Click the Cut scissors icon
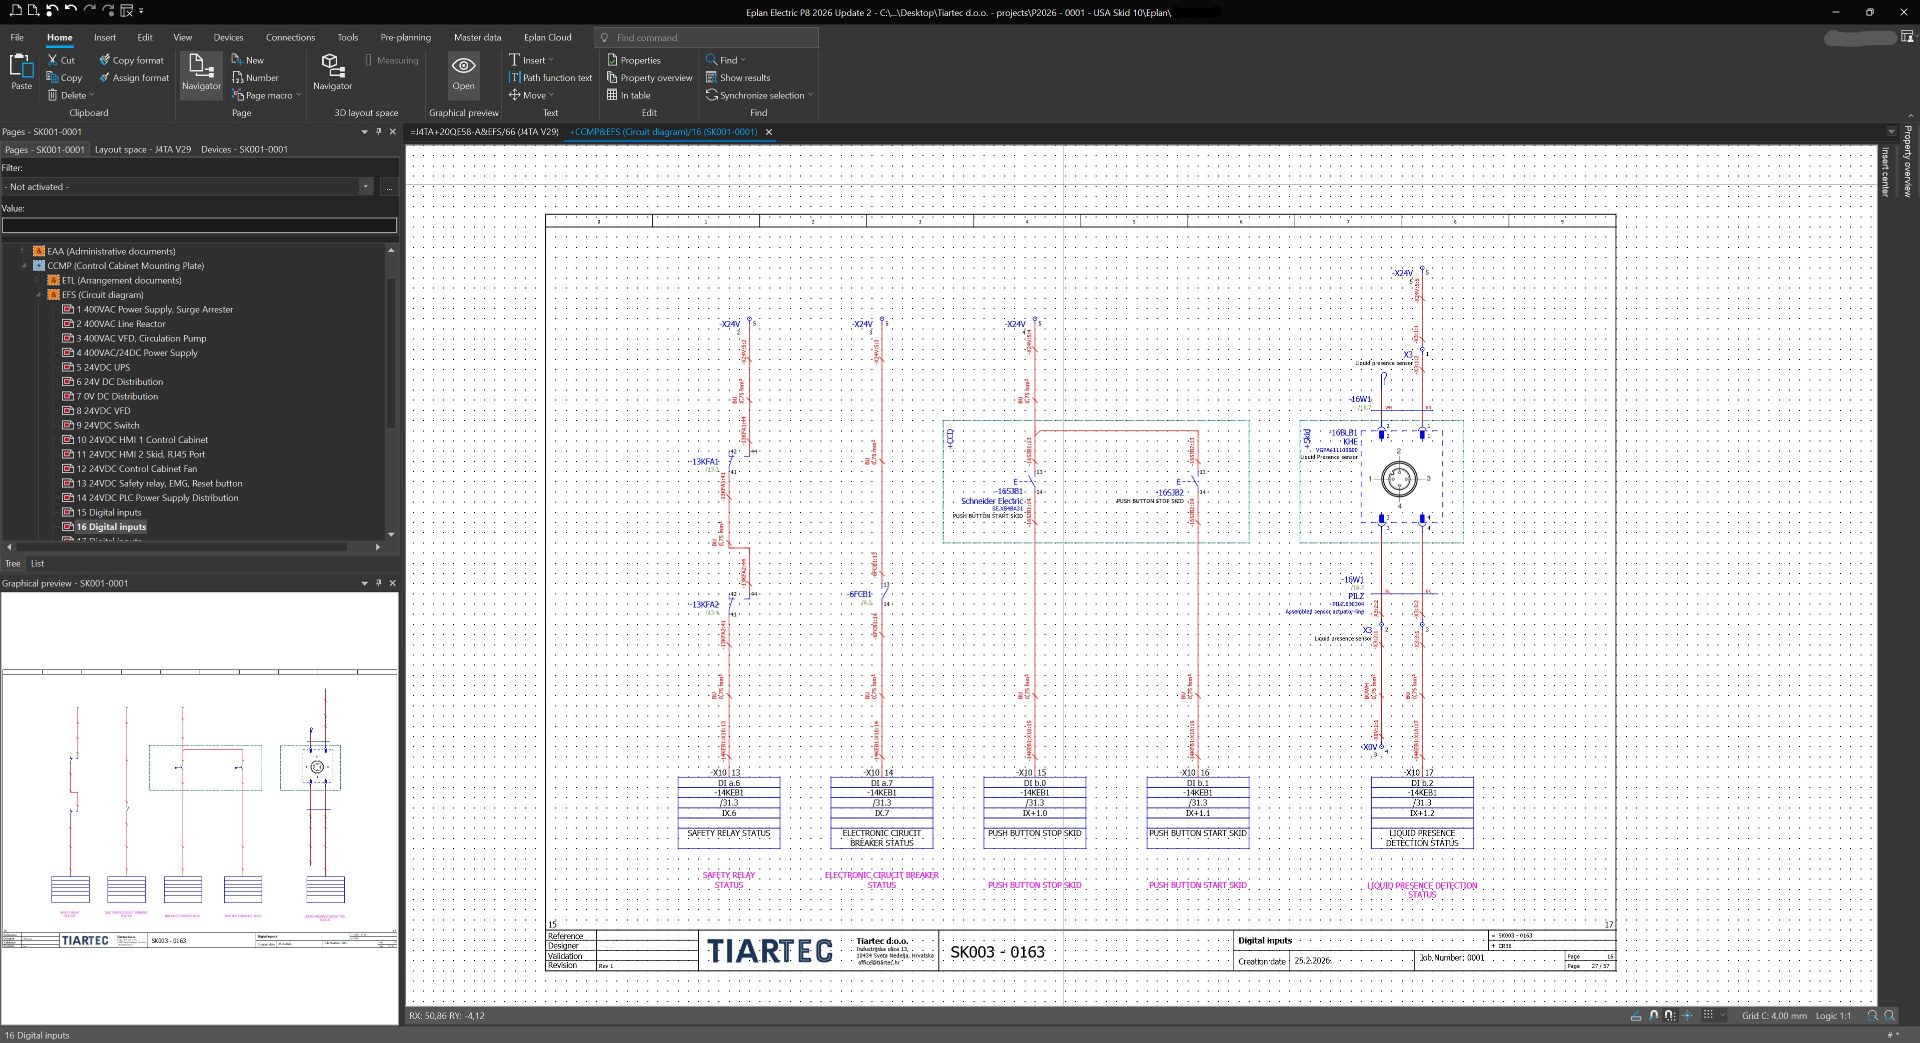The height and width of the screenshot is (1043, 1920). (x=53, y=60)
